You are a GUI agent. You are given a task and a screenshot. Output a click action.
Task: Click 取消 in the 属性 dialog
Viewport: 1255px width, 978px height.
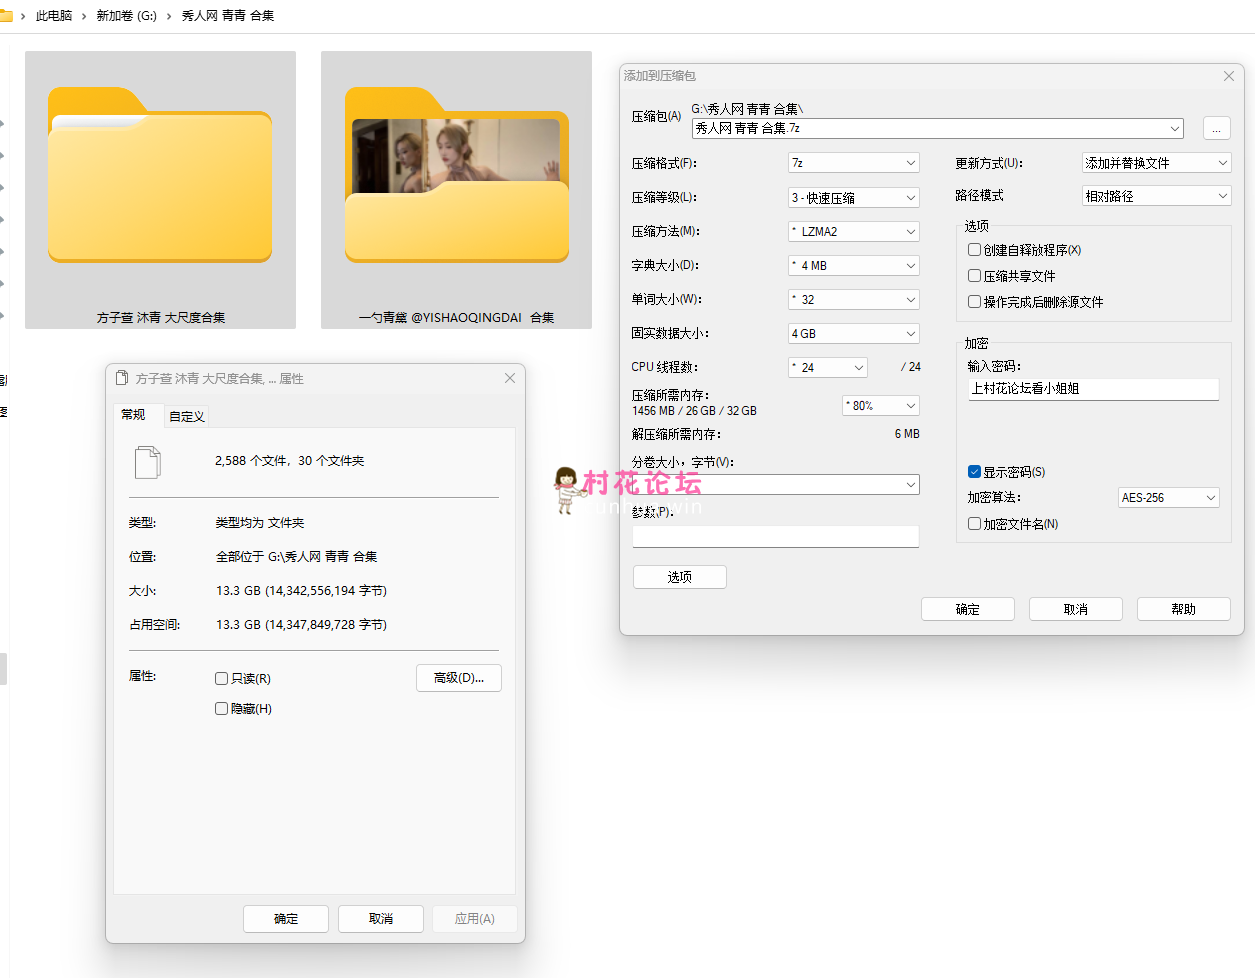click(381, 919)
